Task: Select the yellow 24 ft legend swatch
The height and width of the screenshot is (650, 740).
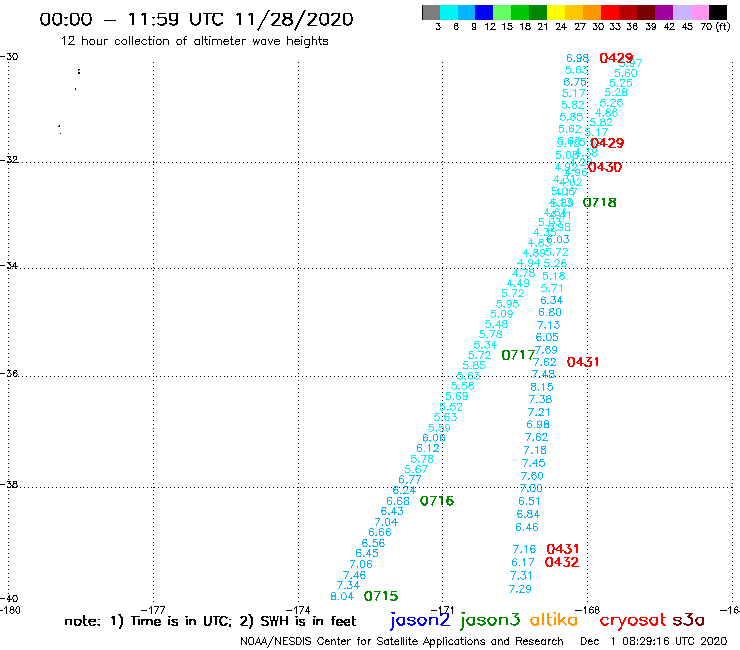Action: point(556,12)
